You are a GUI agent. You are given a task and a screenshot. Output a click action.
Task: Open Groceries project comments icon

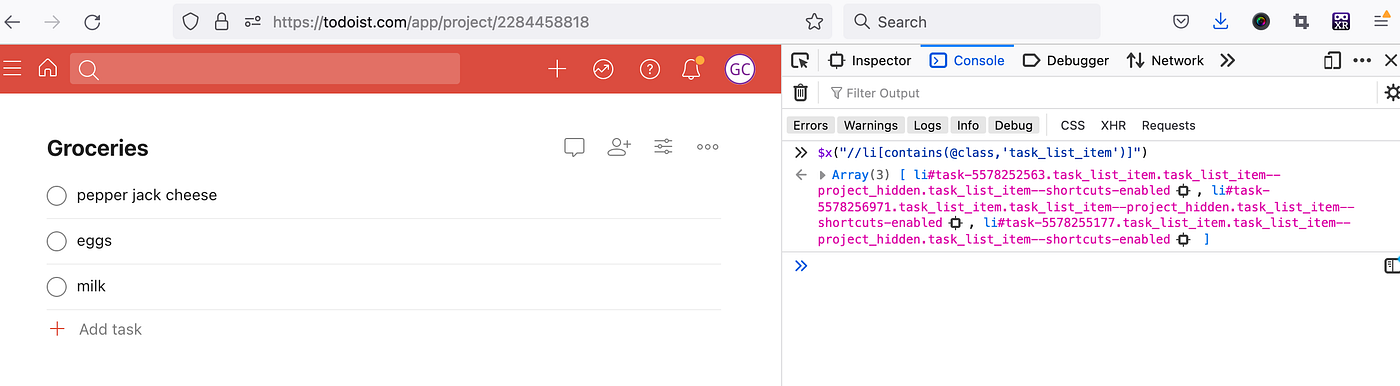[x=574, y=147]
